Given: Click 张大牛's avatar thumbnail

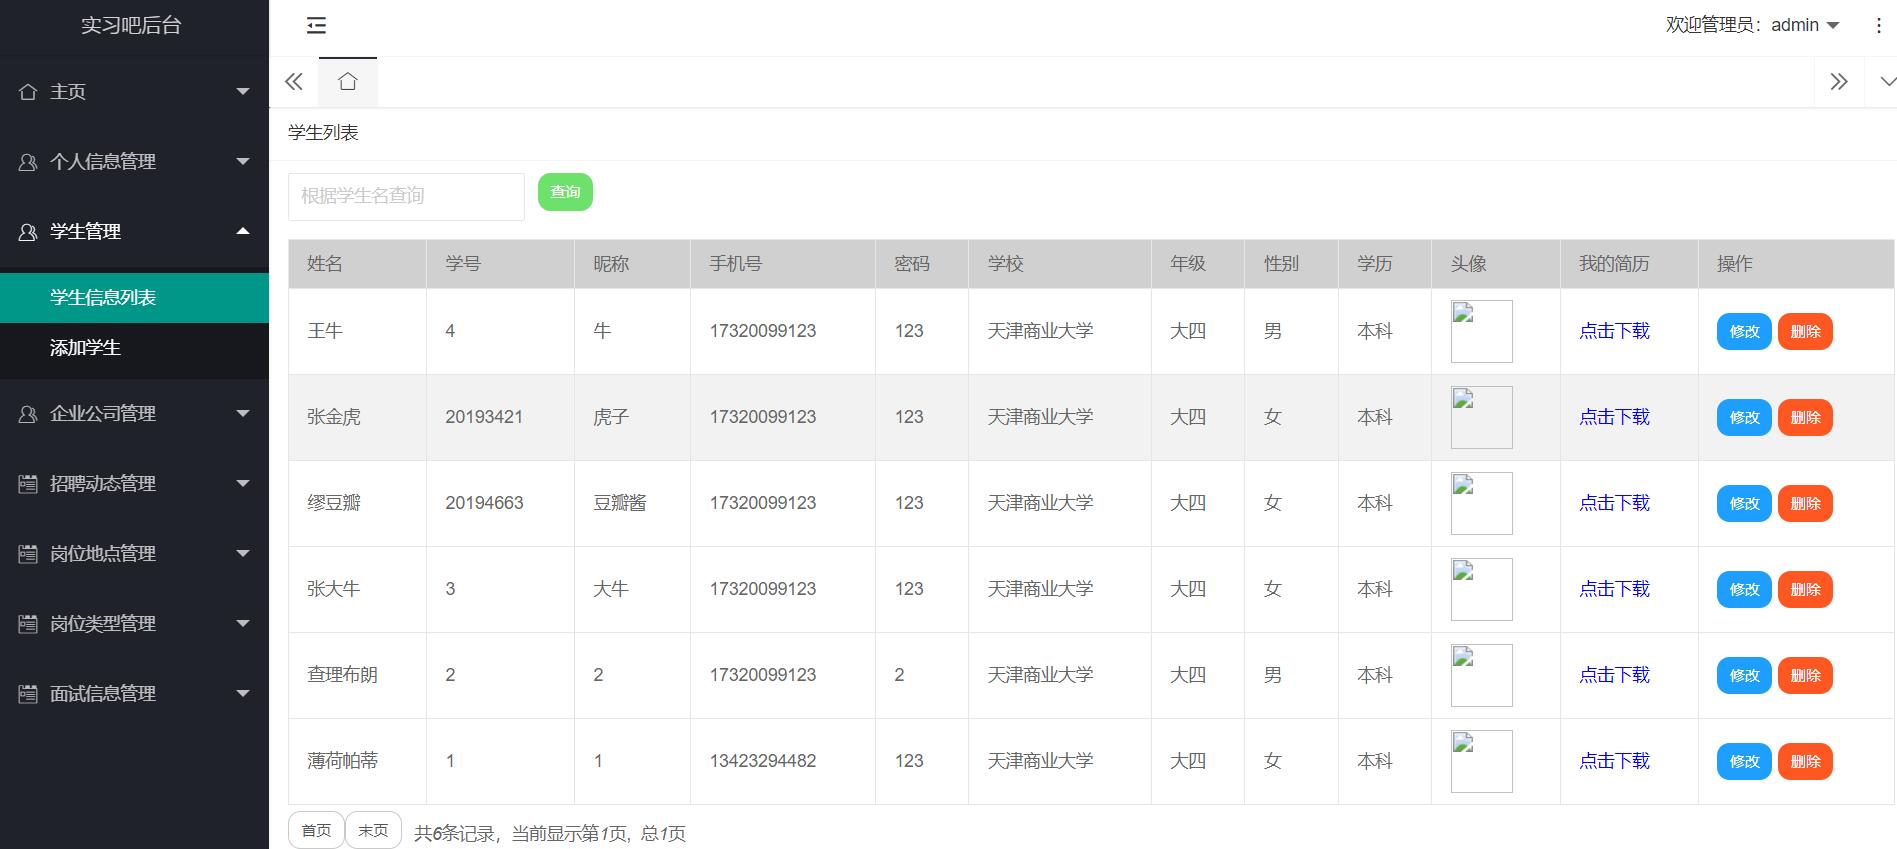Looking at the screenshot, I should click(x=1481, y=589).
